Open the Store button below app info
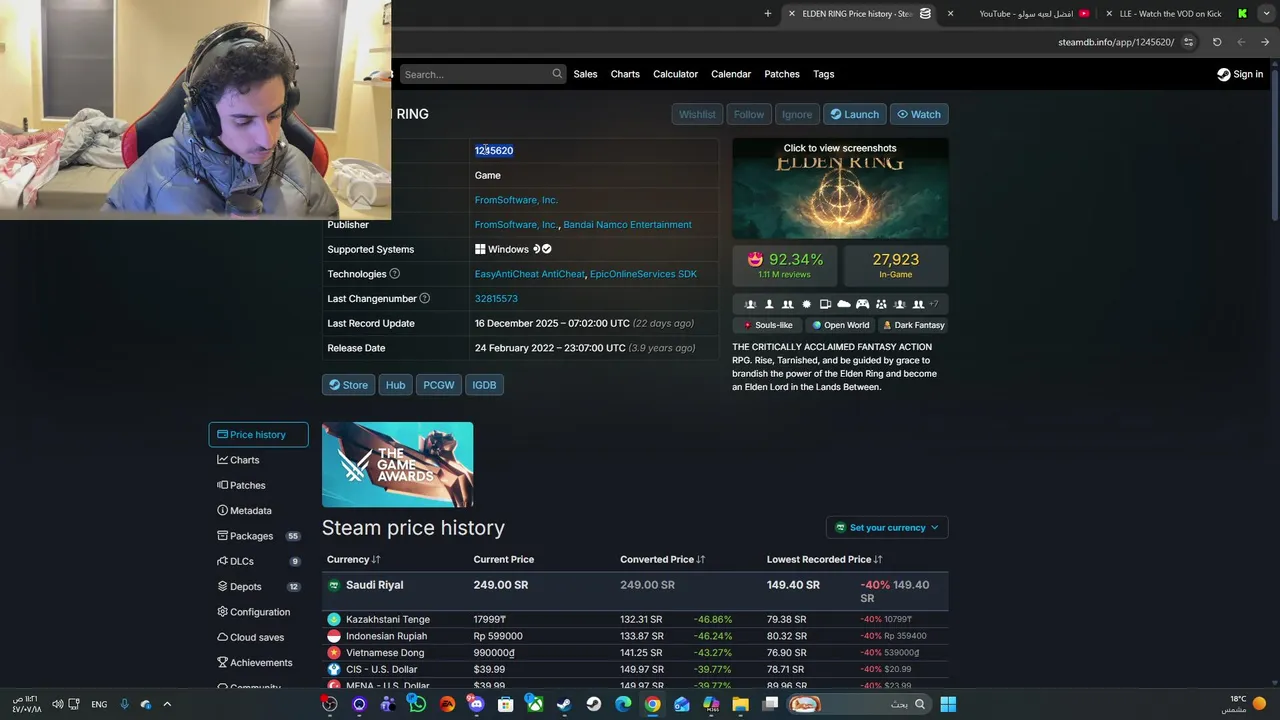Screen dimensions: 1280x720 (349, 385)
